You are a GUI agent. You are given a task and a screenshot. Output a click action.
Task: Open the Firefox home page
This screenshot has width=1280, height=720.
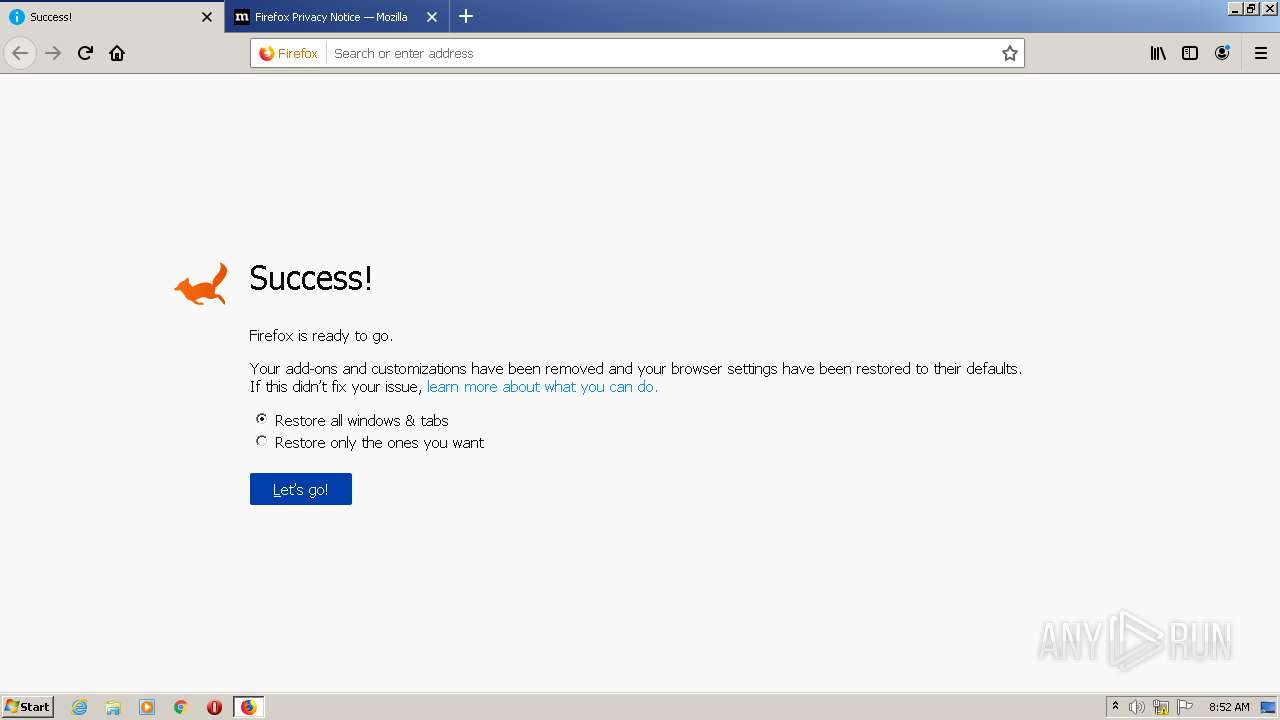pos(117,53)
